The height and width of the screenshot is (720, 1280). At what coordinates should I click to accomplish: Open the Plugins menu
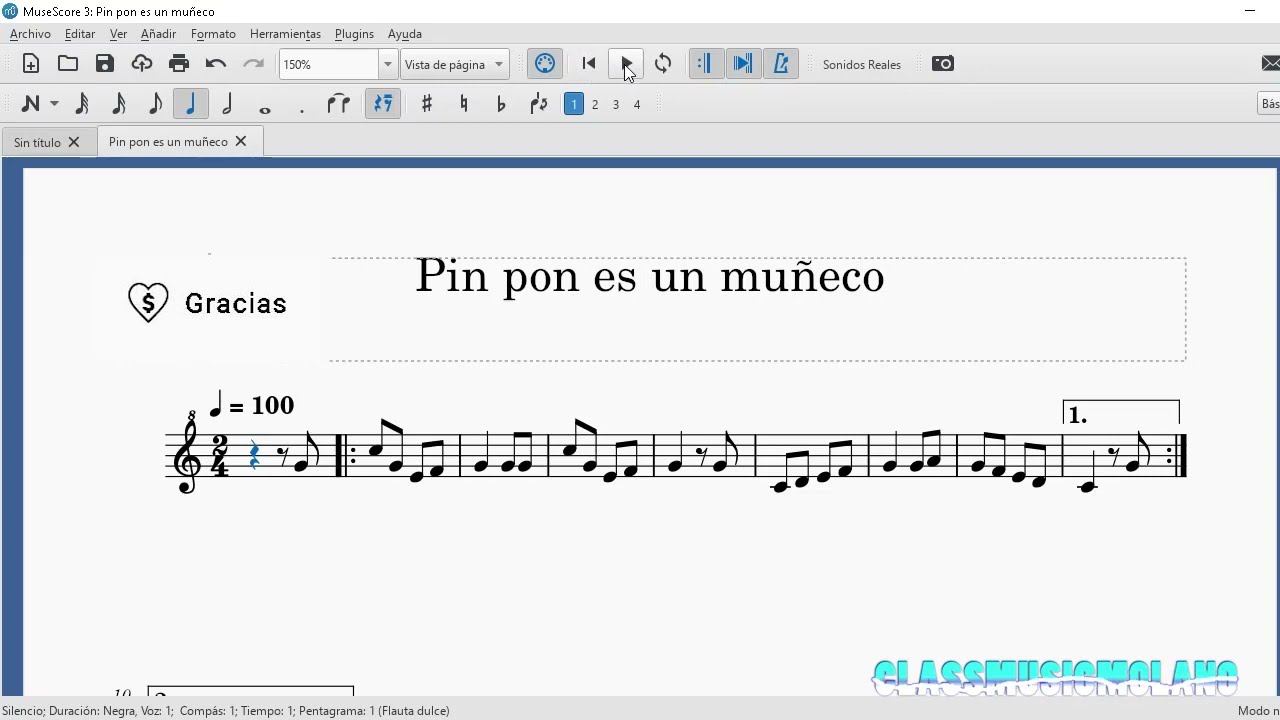coord(354,34)
